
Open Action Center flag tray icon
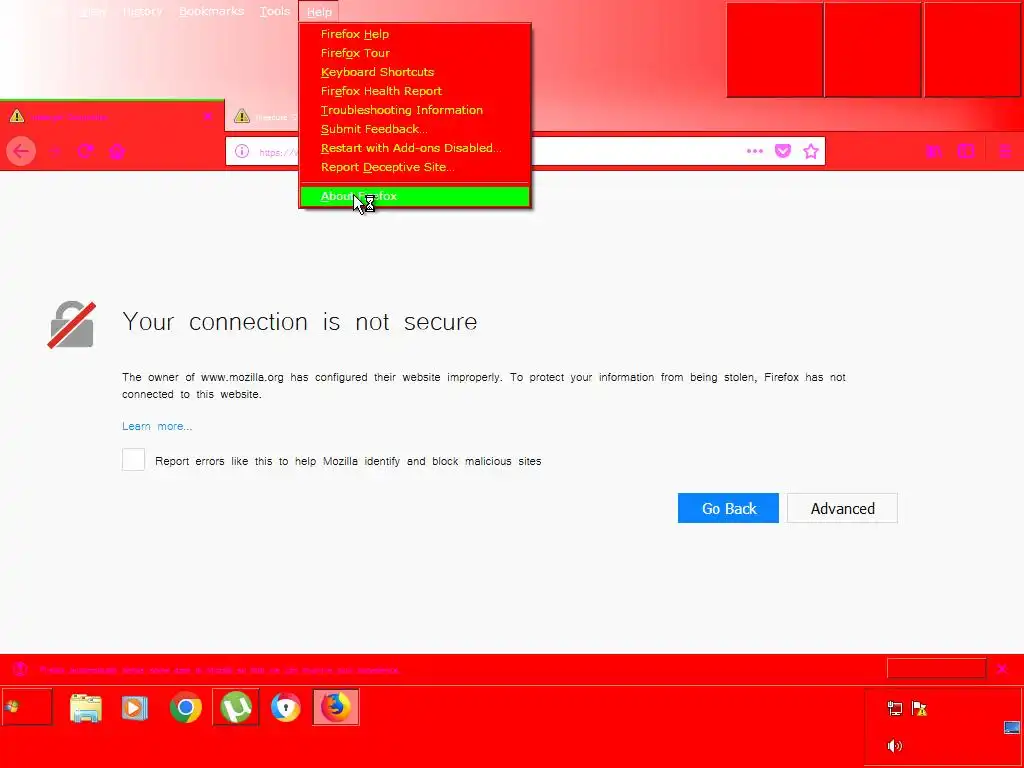[x=920, y=708]
